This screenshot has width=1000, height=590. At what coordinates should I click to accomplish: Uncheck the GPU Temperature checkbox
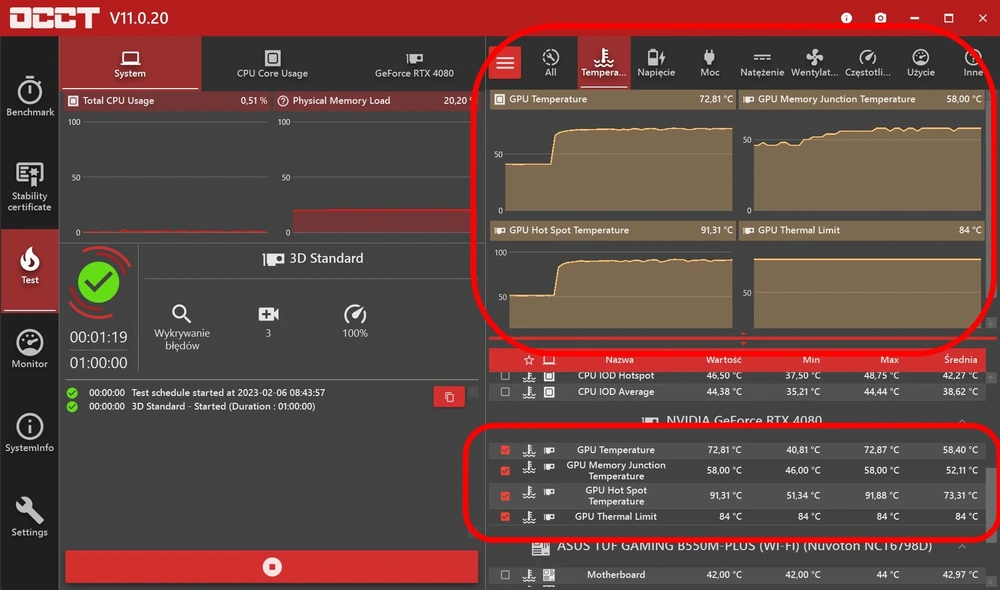[505, 450]
